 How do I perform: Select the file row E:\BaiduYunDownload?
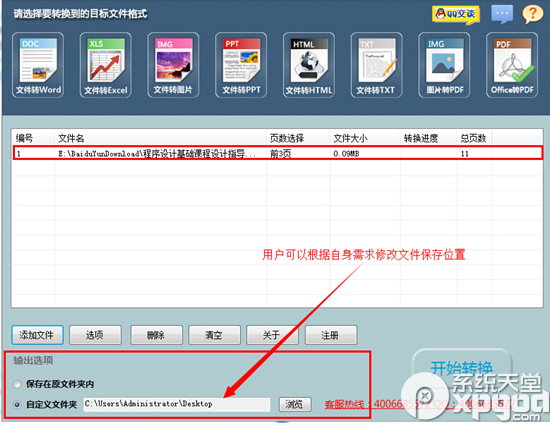[277, 153]
